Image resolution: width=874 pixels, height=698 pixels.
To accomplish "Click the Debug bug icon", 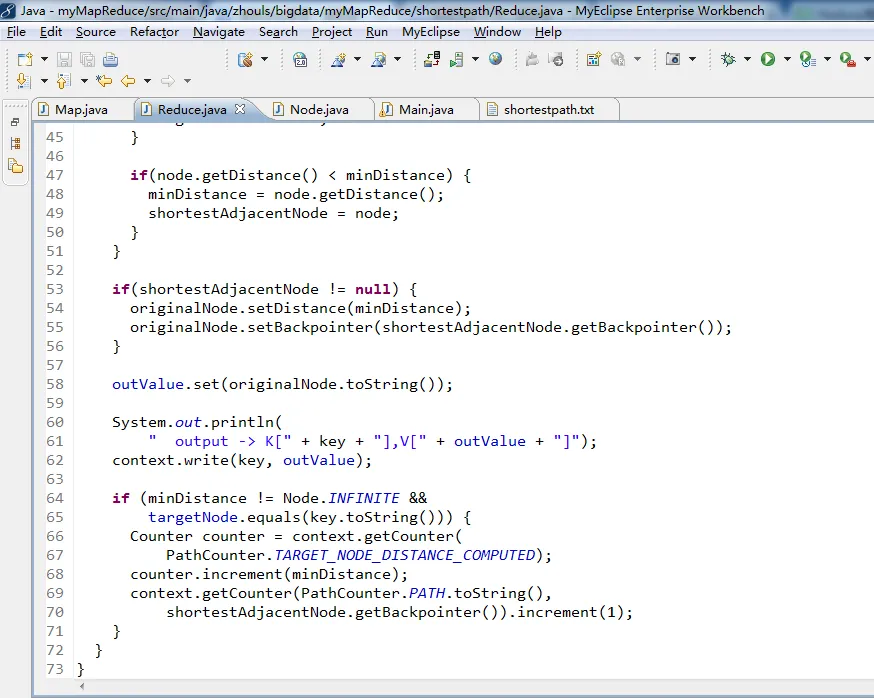I will click(x=728, y=59).
